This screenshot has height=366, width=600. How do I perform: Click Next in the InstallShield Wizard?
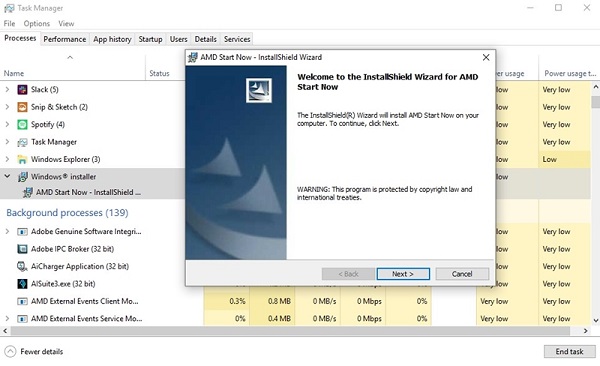403,274
